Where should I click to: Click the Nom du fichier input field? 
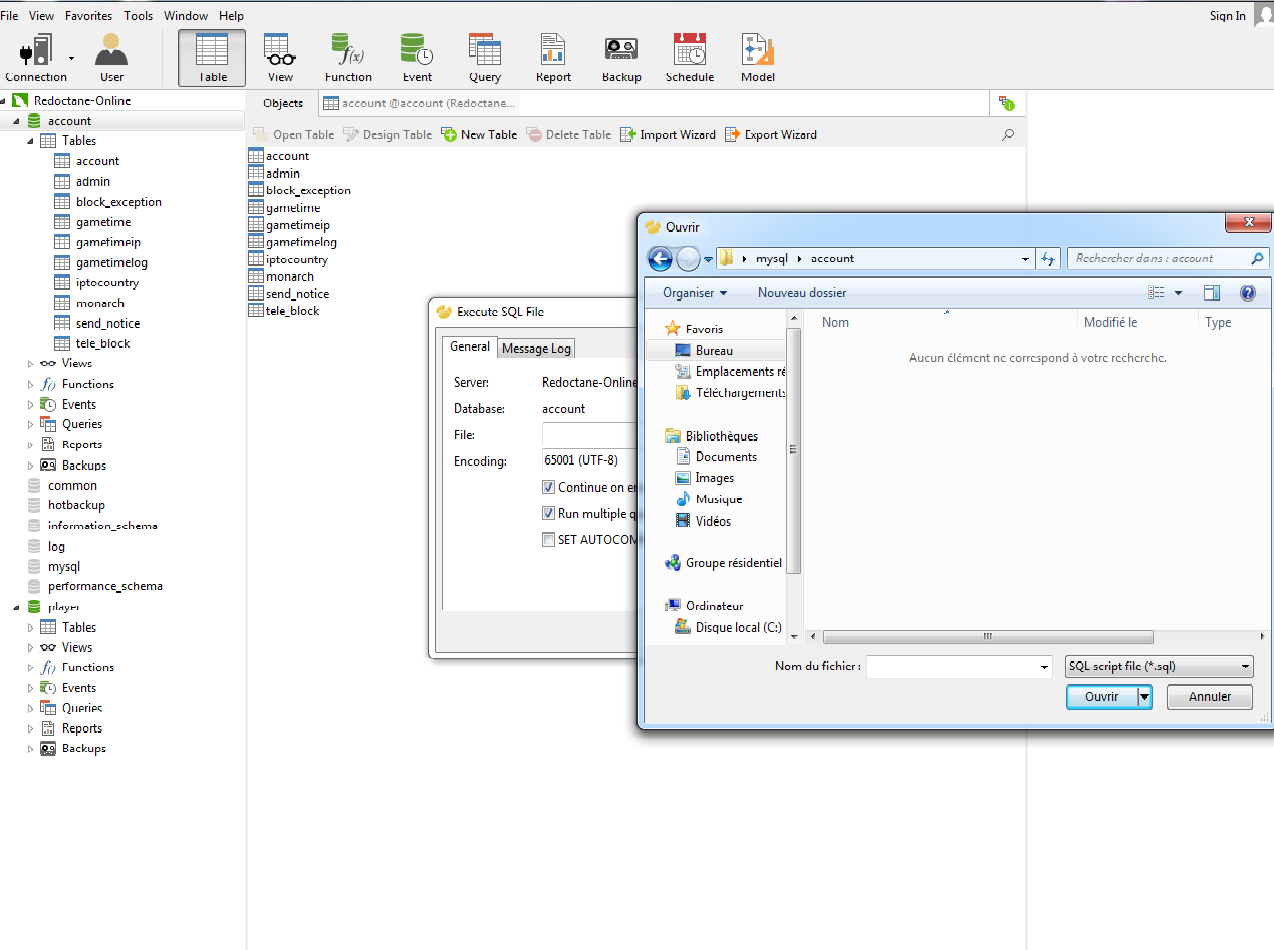pyautogui.click(x=959, y=666)
